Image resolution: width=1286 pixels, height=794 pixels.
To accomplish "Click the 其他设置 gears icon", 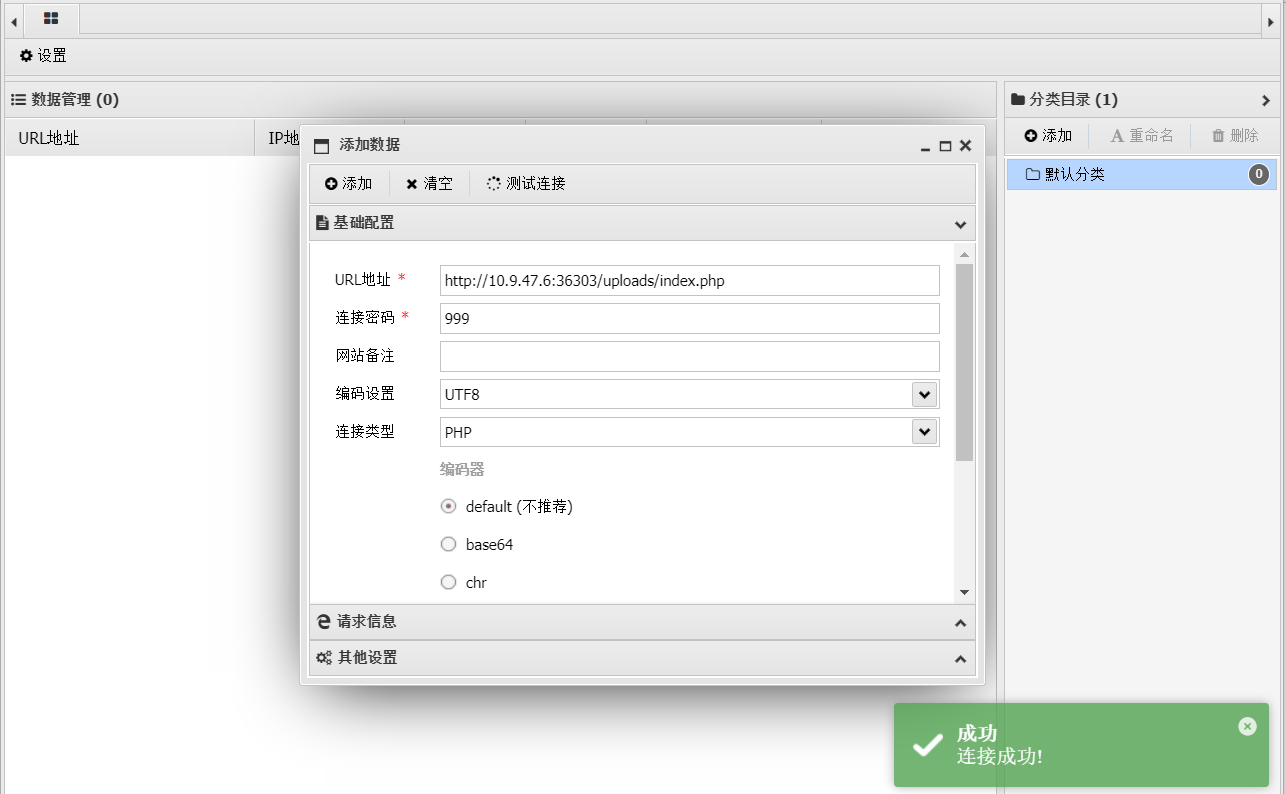I will pos(324,658).
